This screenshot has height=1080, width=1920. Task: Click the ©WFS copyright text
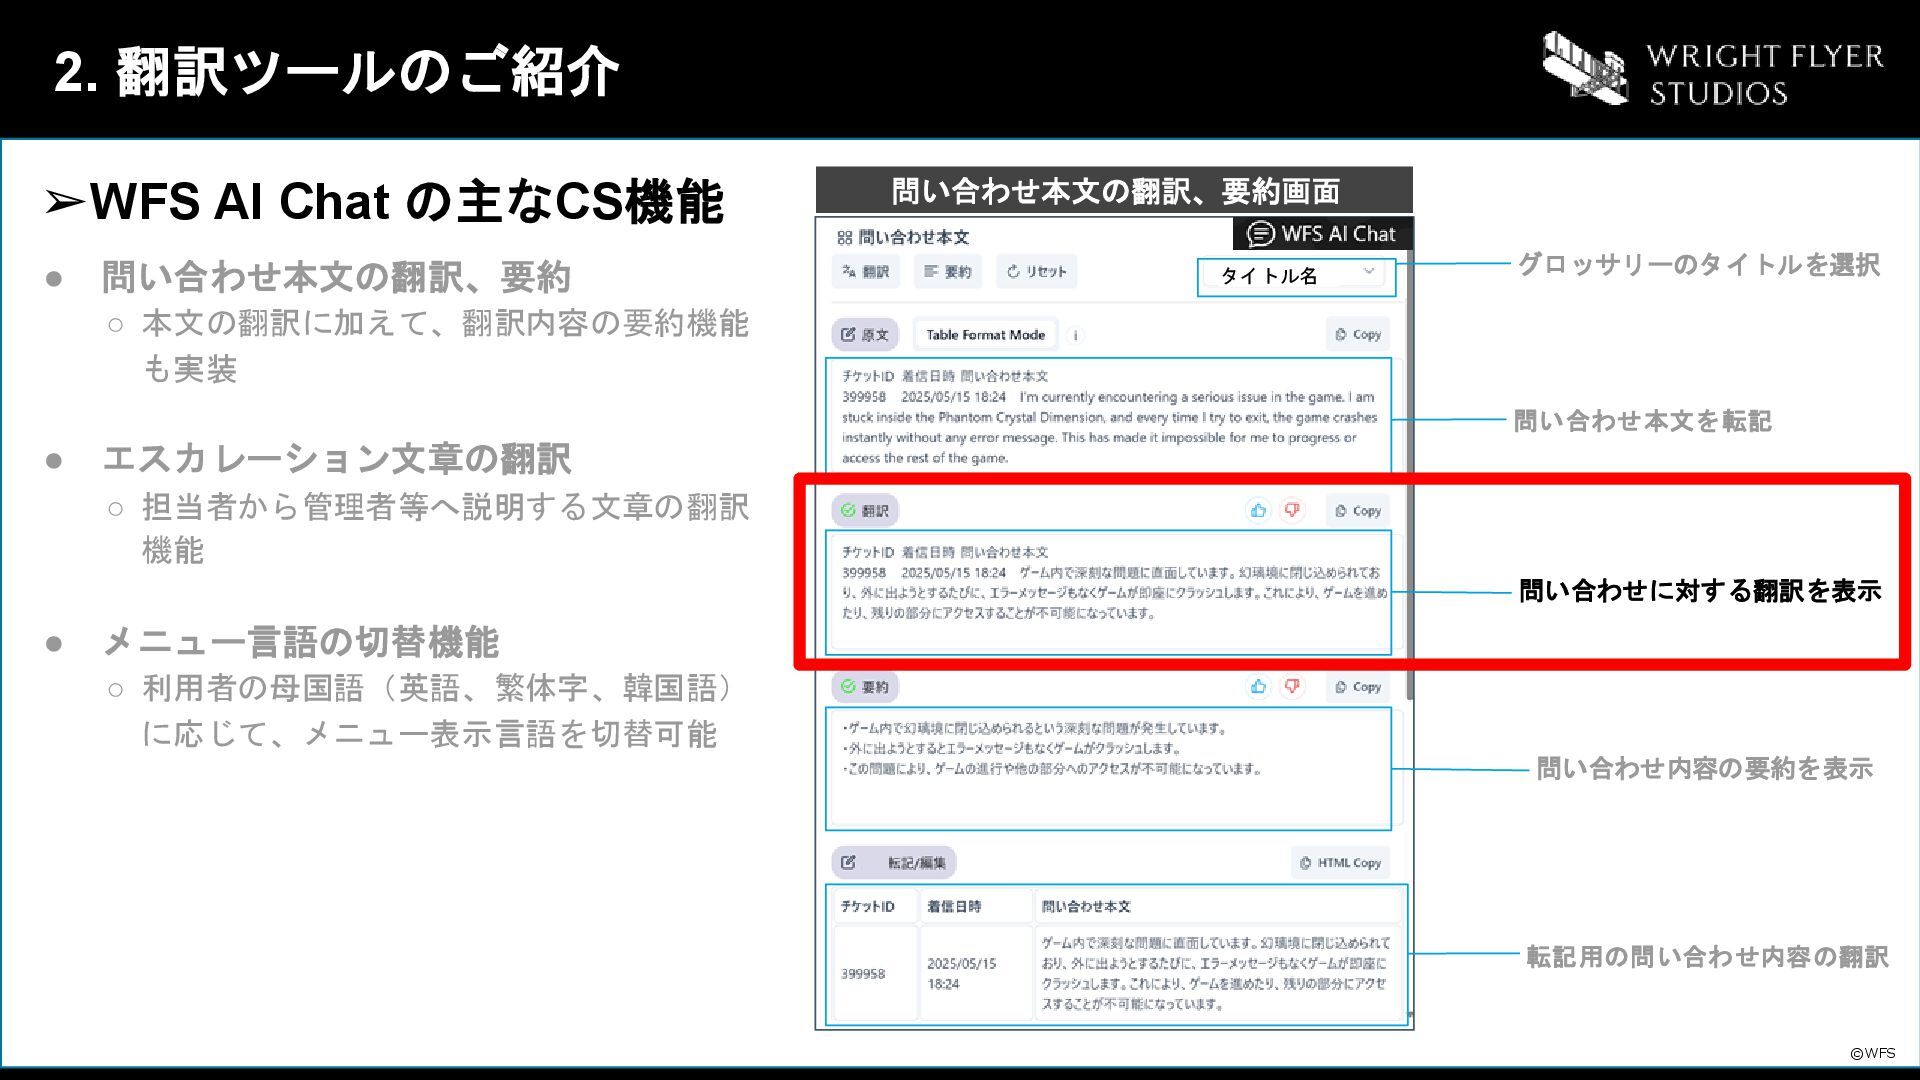click(x=1872, y=1053)
